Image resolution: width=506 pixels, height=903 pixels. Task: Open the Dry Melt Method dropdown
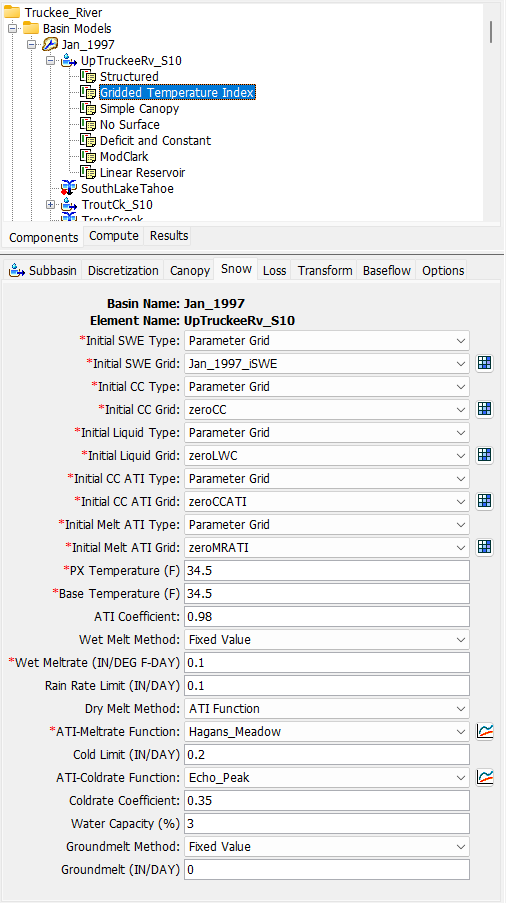(327, 708)
